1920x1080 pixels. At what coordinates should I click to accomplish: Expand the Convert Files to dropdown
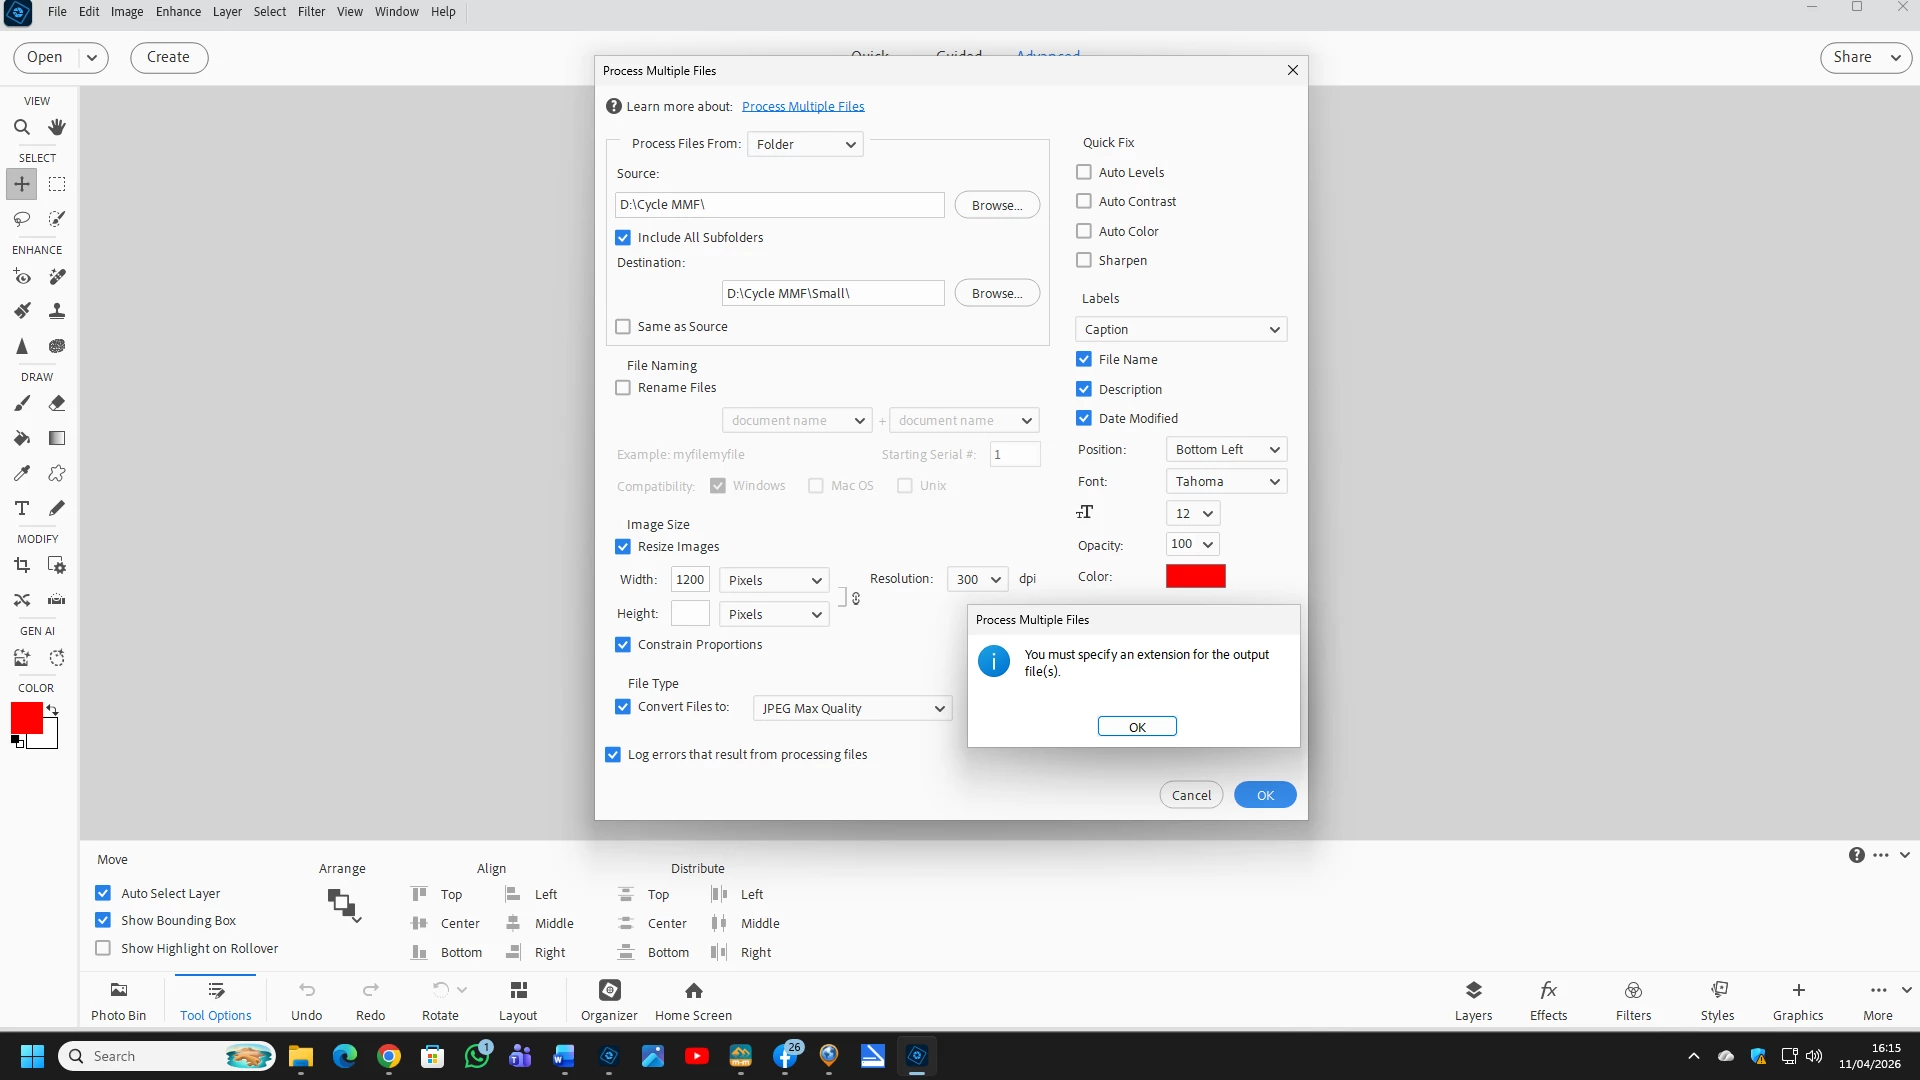852,708
